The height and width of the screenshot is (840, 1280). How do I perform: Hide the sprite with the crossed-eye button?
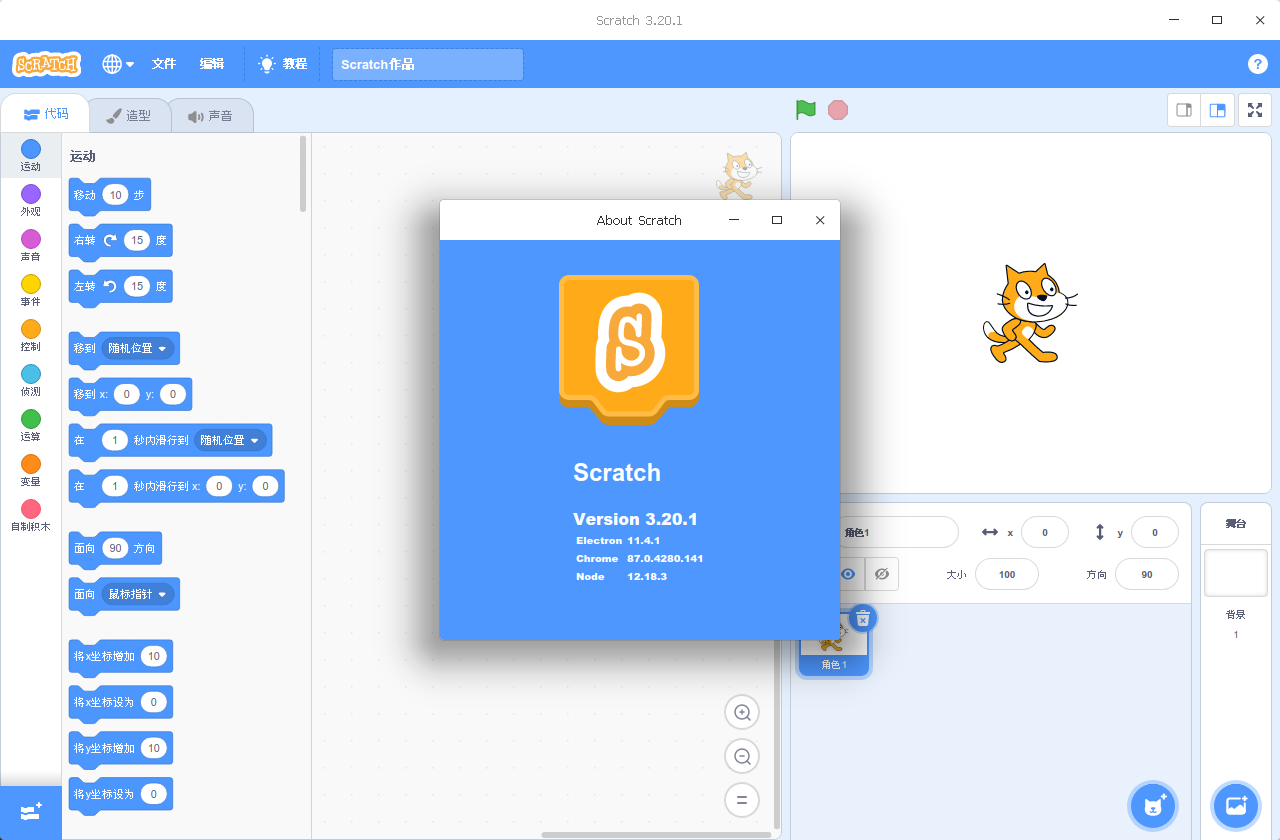[x=881, y=574]
